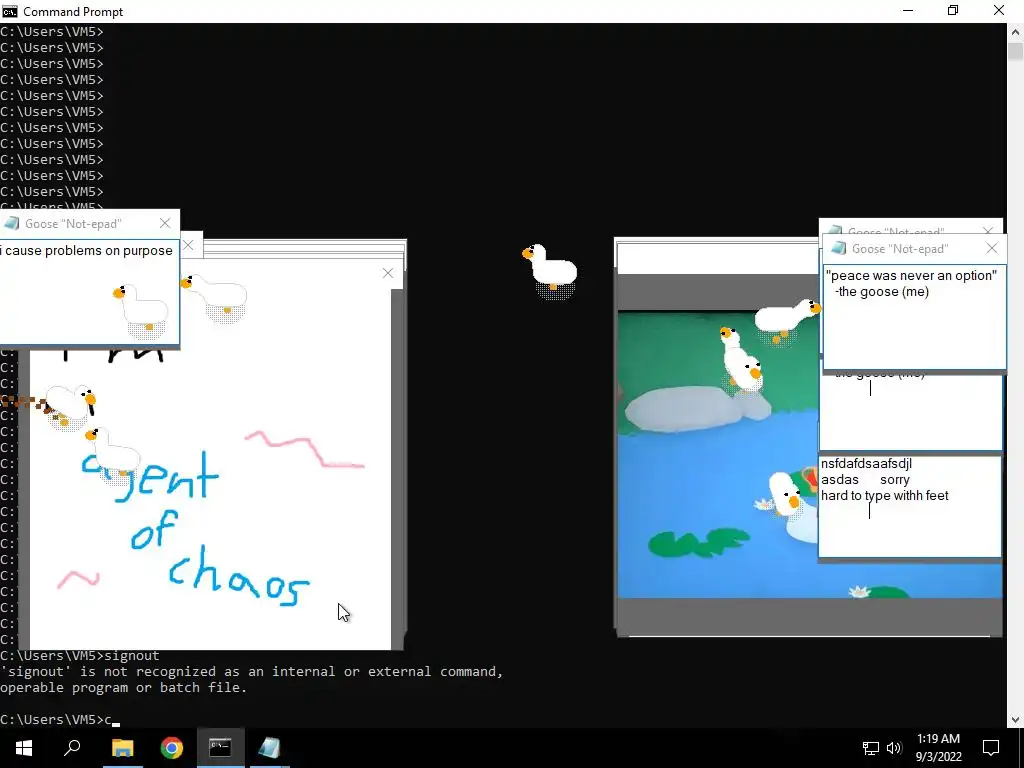Close the partially hidden right Goose note

coord(988,231)
